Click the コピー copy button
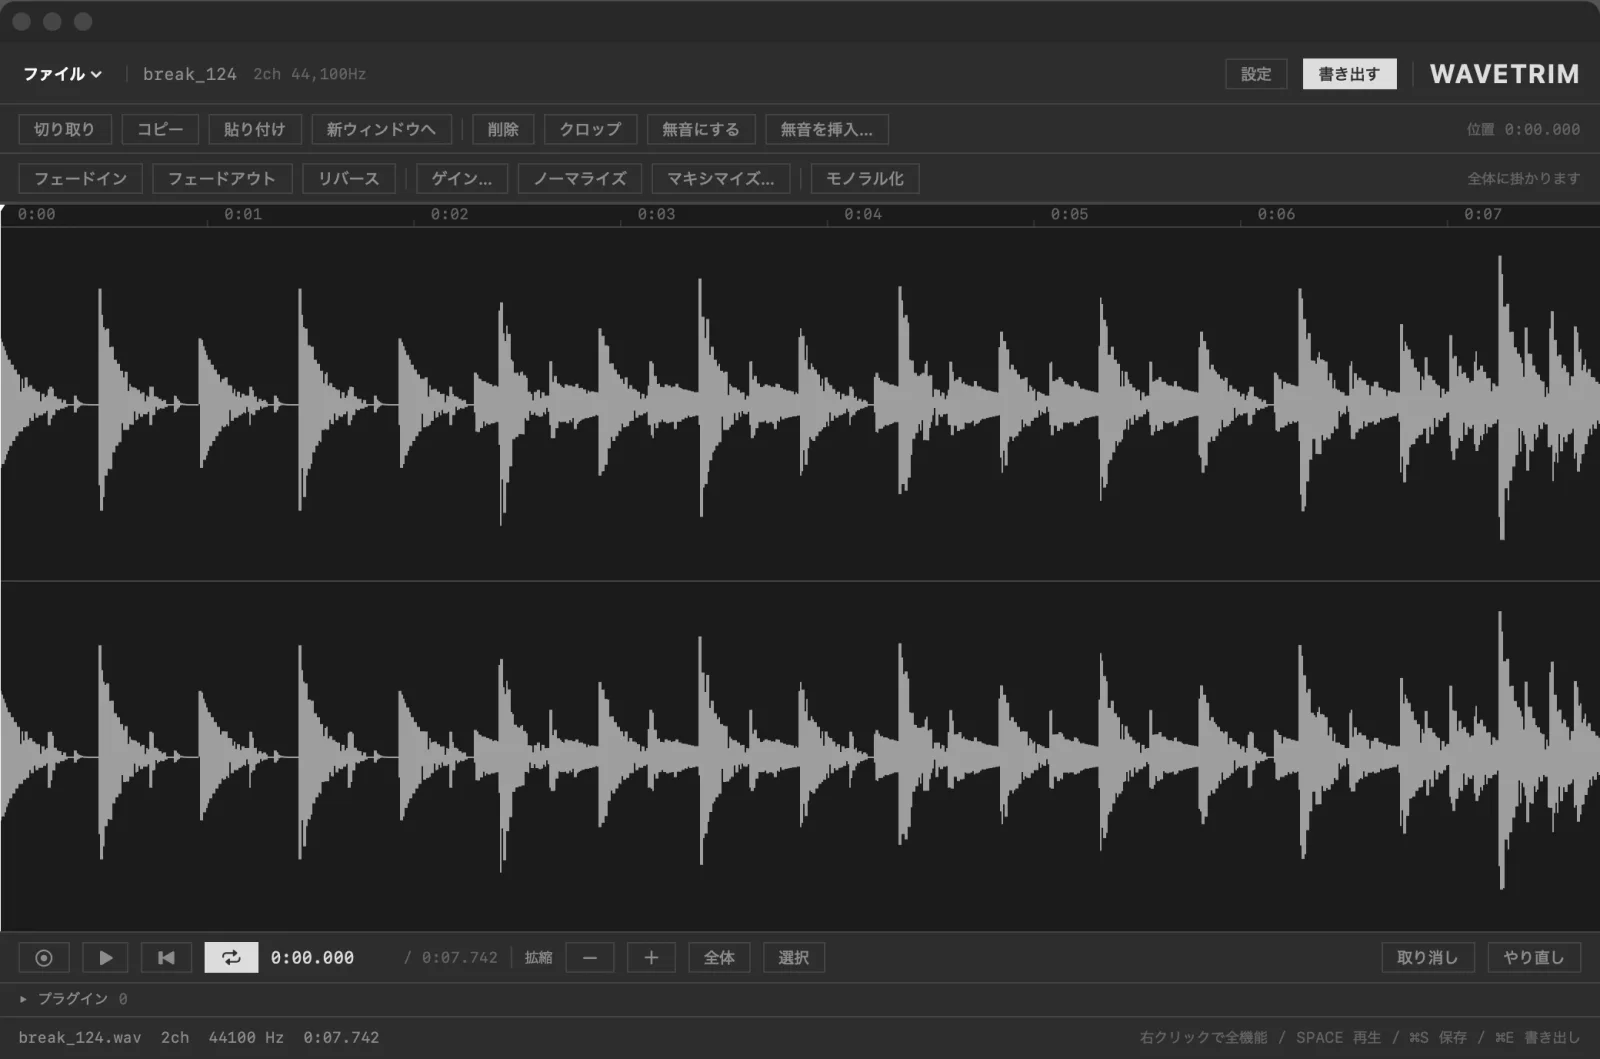 click(x=160, y=129)
